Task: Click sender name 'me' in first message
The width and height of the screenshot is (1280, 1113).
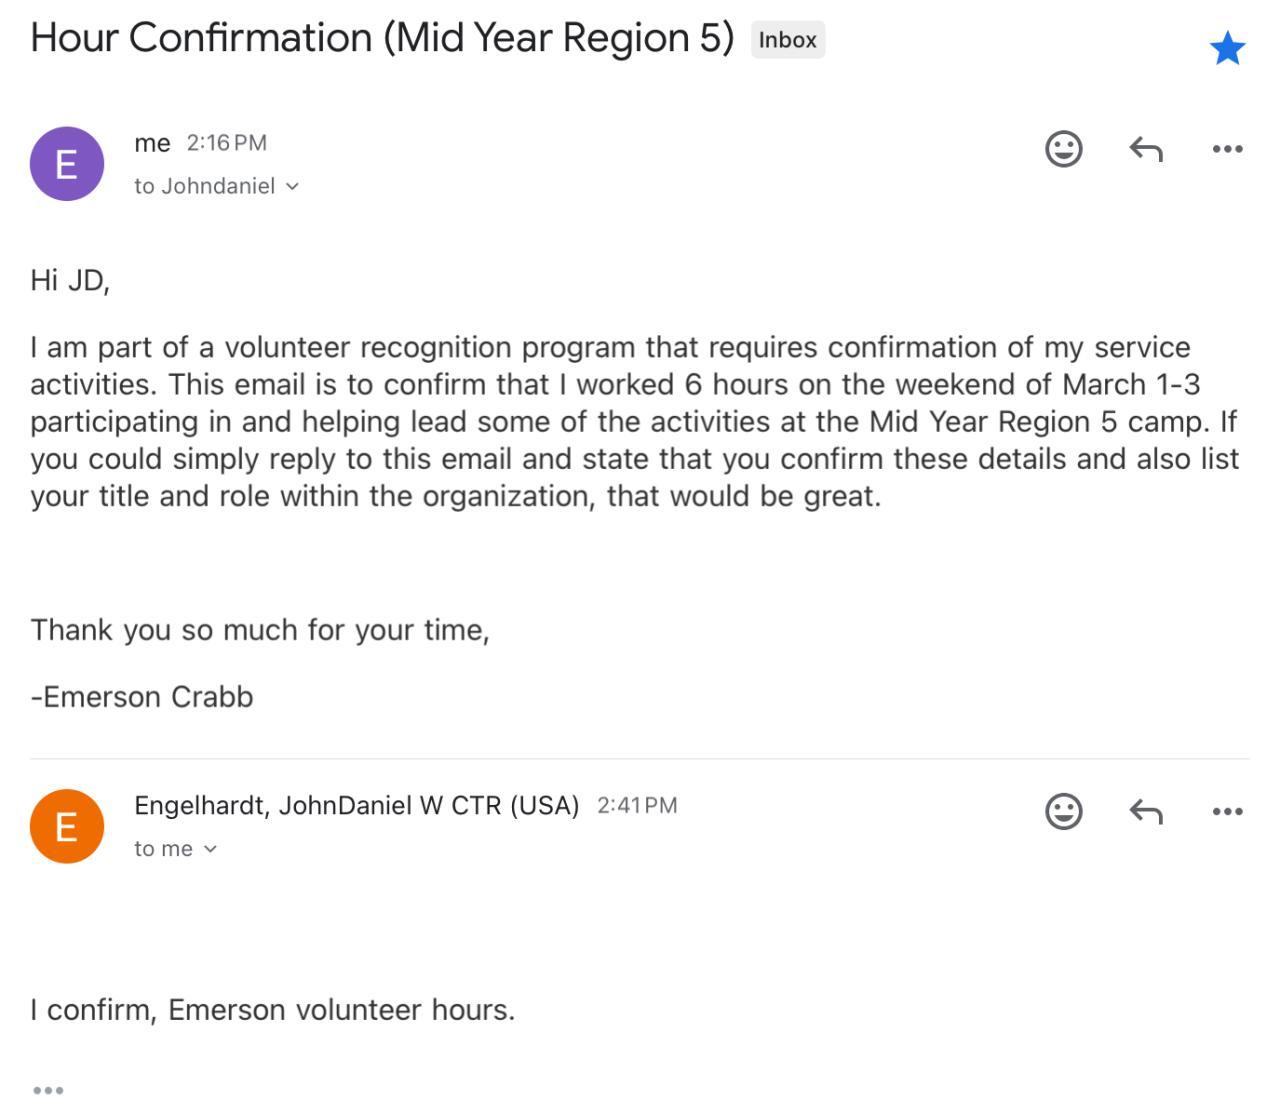Action: point(152,143)
